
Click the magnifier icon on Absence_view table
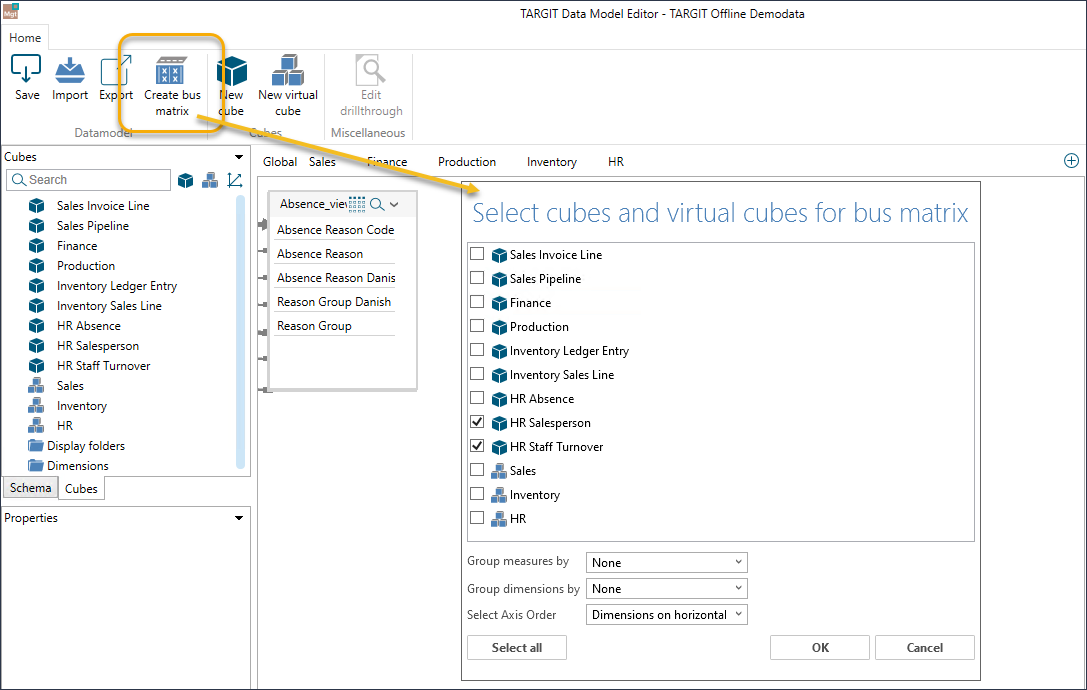377,204
